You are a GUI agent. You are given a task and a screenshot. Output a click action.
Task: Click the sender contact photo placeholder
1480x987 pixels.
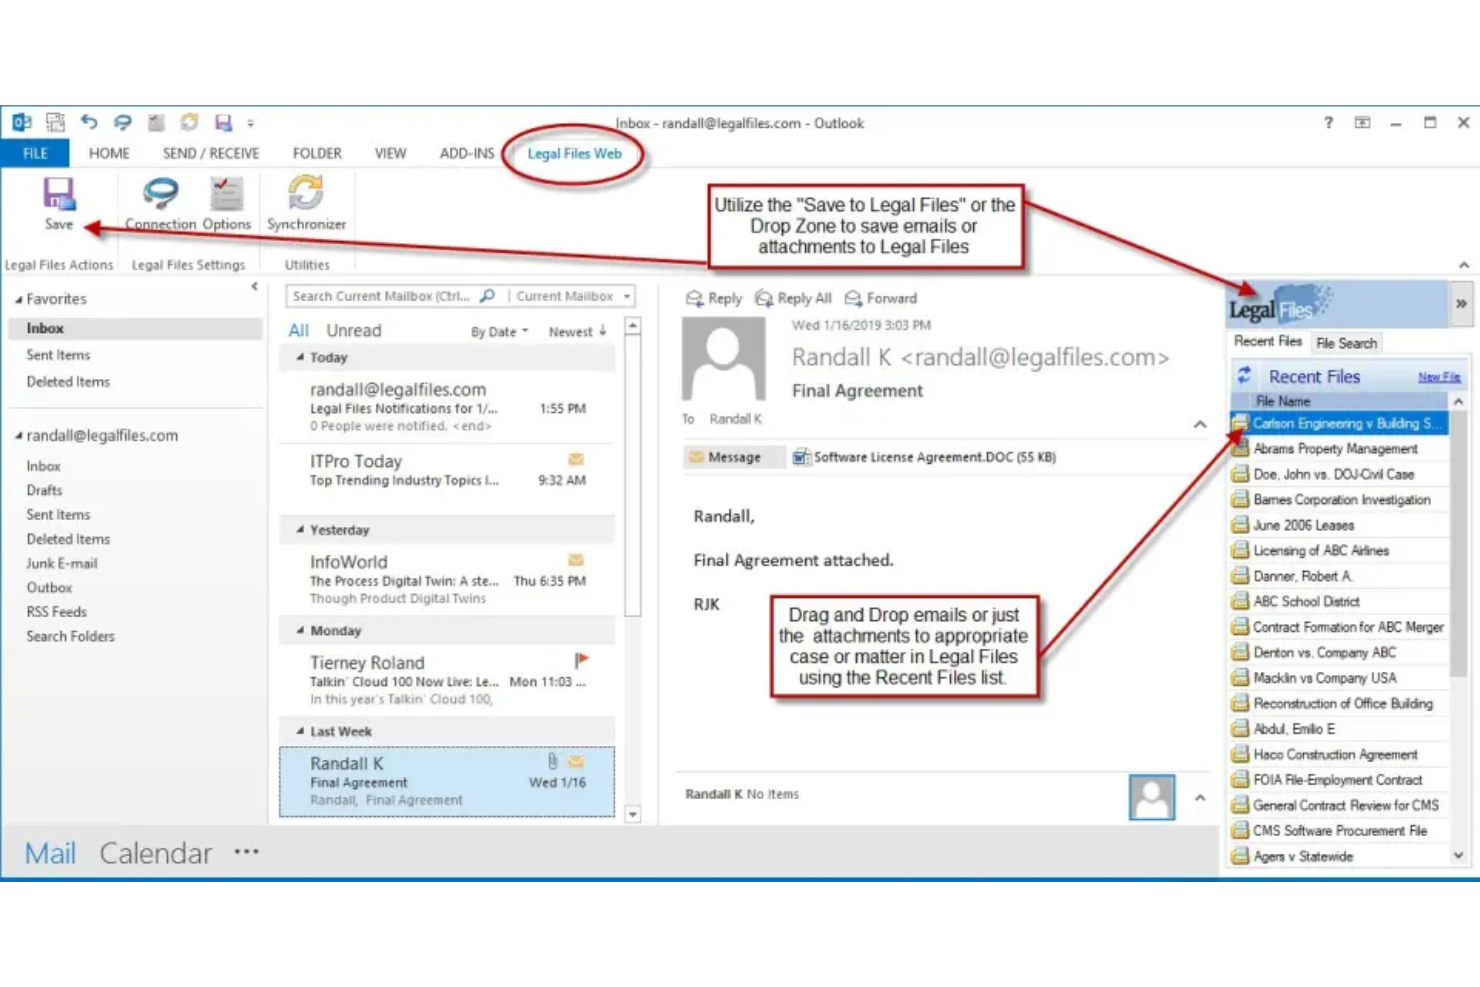[x=723, y=358]
